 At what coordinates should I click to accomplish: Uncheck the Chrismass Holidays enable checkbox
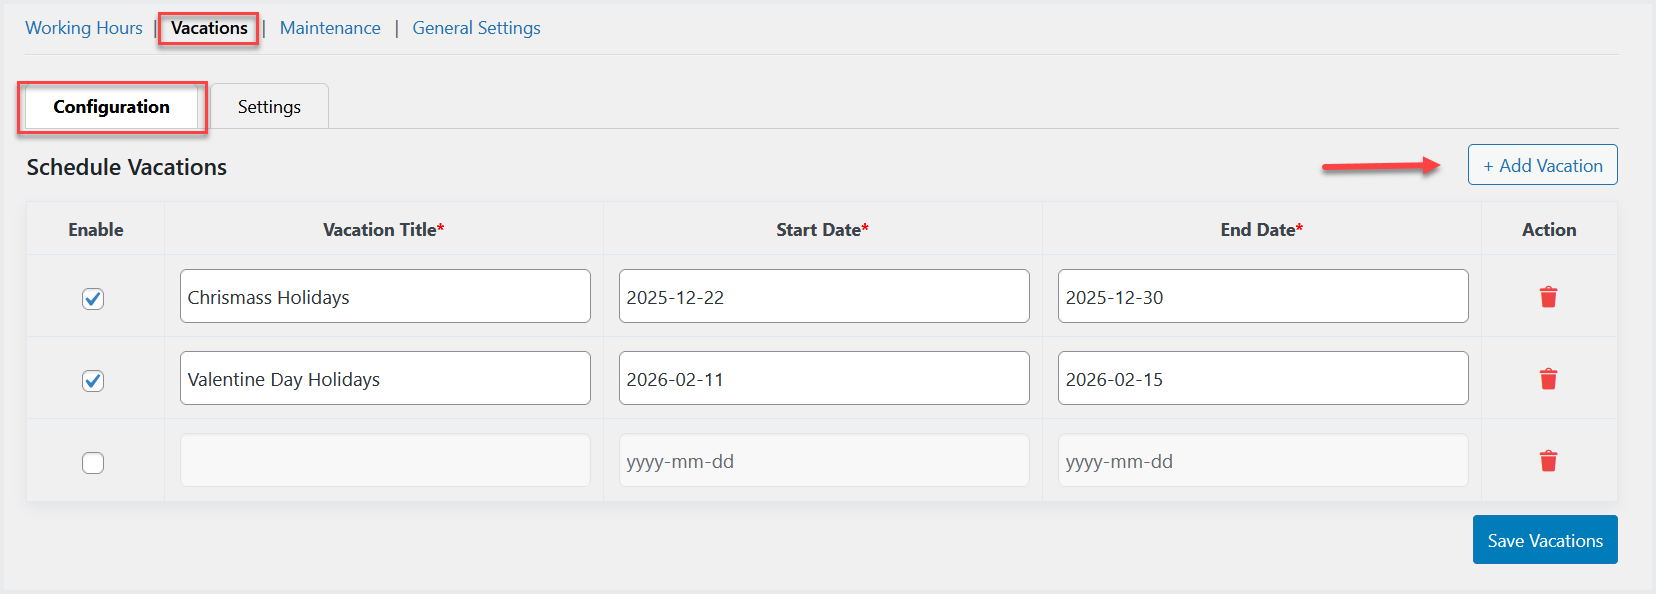point(93,299)
